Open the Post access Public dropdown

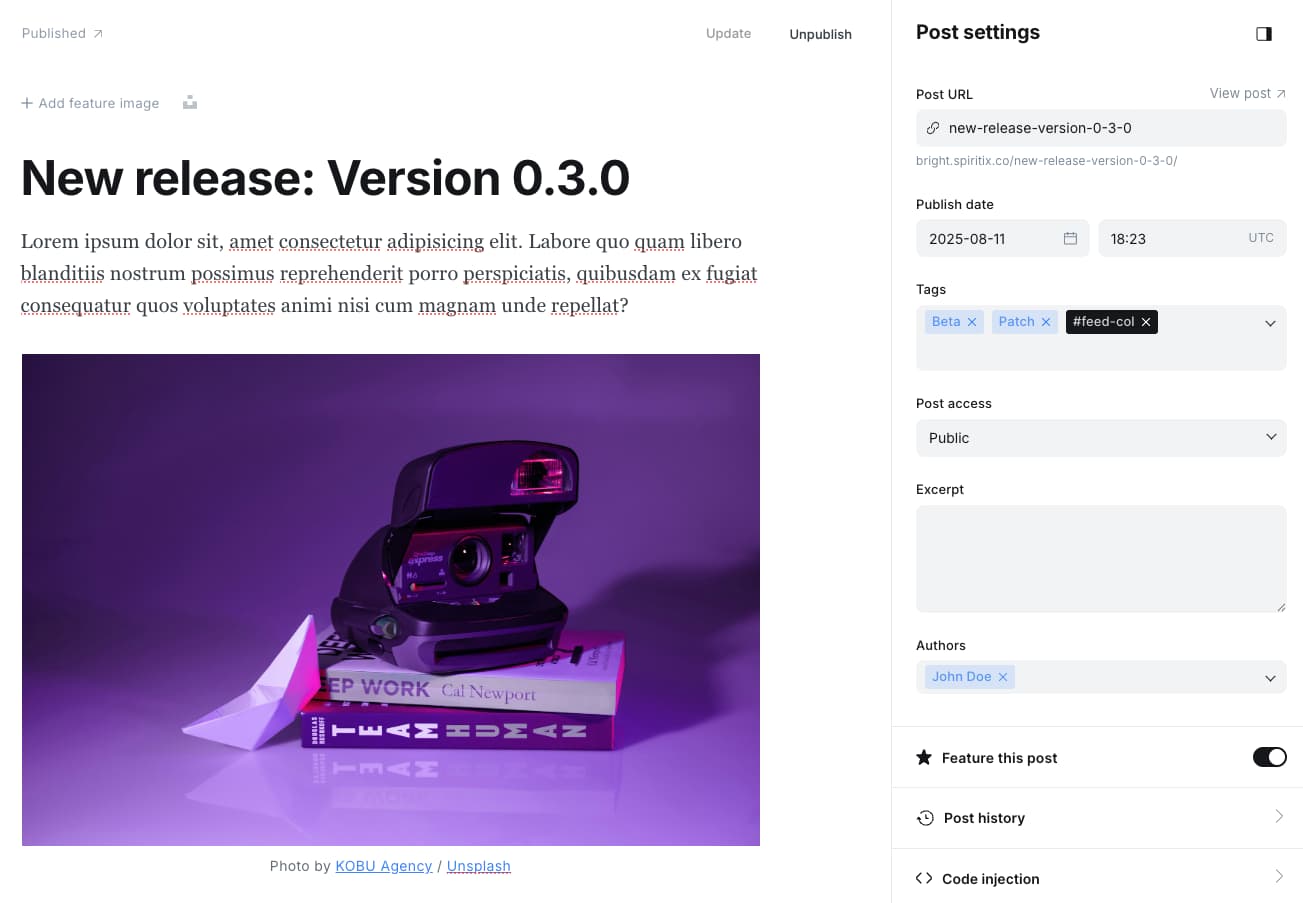[x=1101, y=438]
